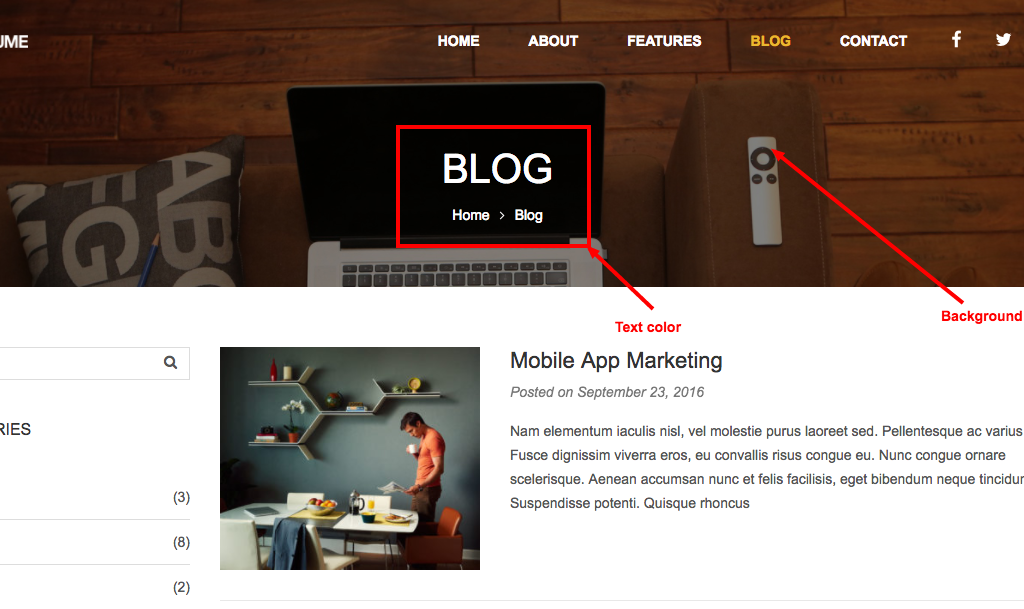The image size is (1024, 609).
Task: Click the Posted on September 23, 2016 date
Action: pos(607,392)
